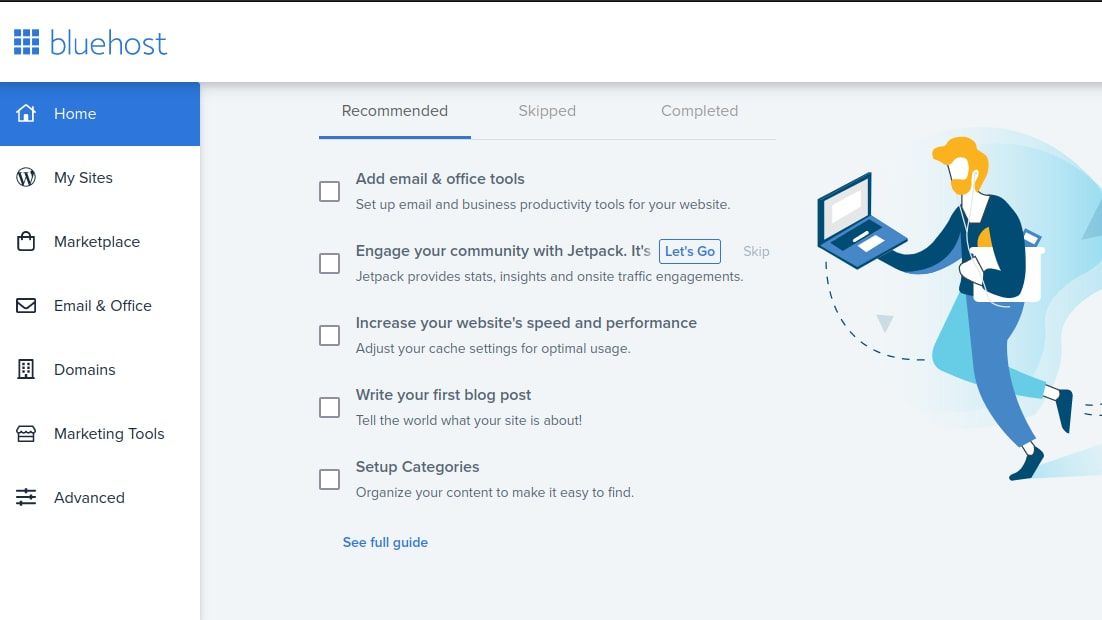Skip the Jetpack suggestion
The width and height of the screenshot is (1102, 620).
[x=756, y=251]
